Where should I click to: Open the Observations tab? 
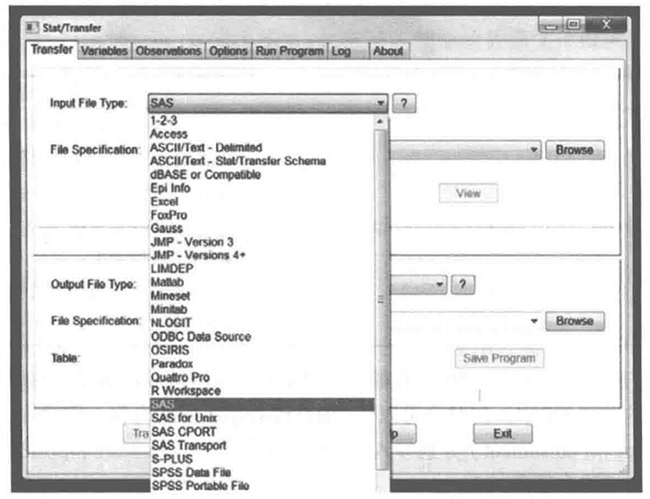pos(168,51)
